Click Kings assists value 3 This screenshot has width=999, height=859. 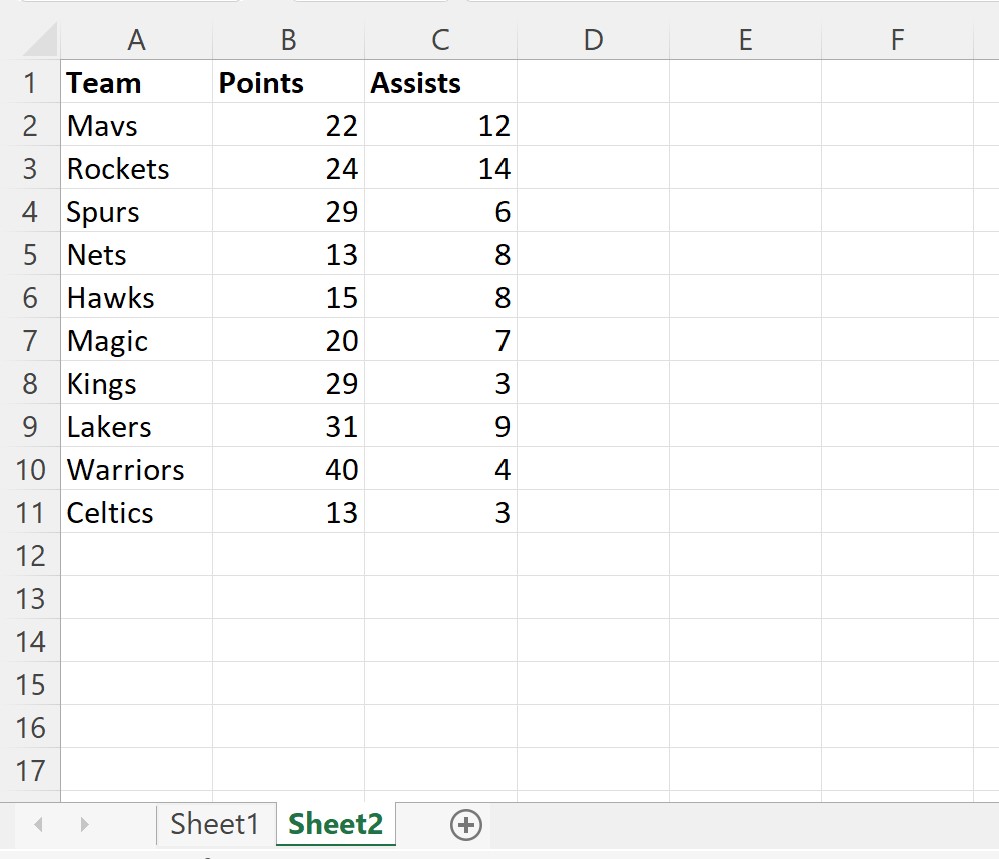click(441, 383)
